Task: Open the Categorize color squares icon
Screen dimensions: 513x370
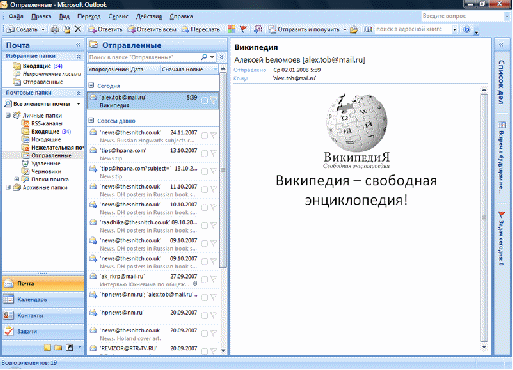Action: [231, 29]
